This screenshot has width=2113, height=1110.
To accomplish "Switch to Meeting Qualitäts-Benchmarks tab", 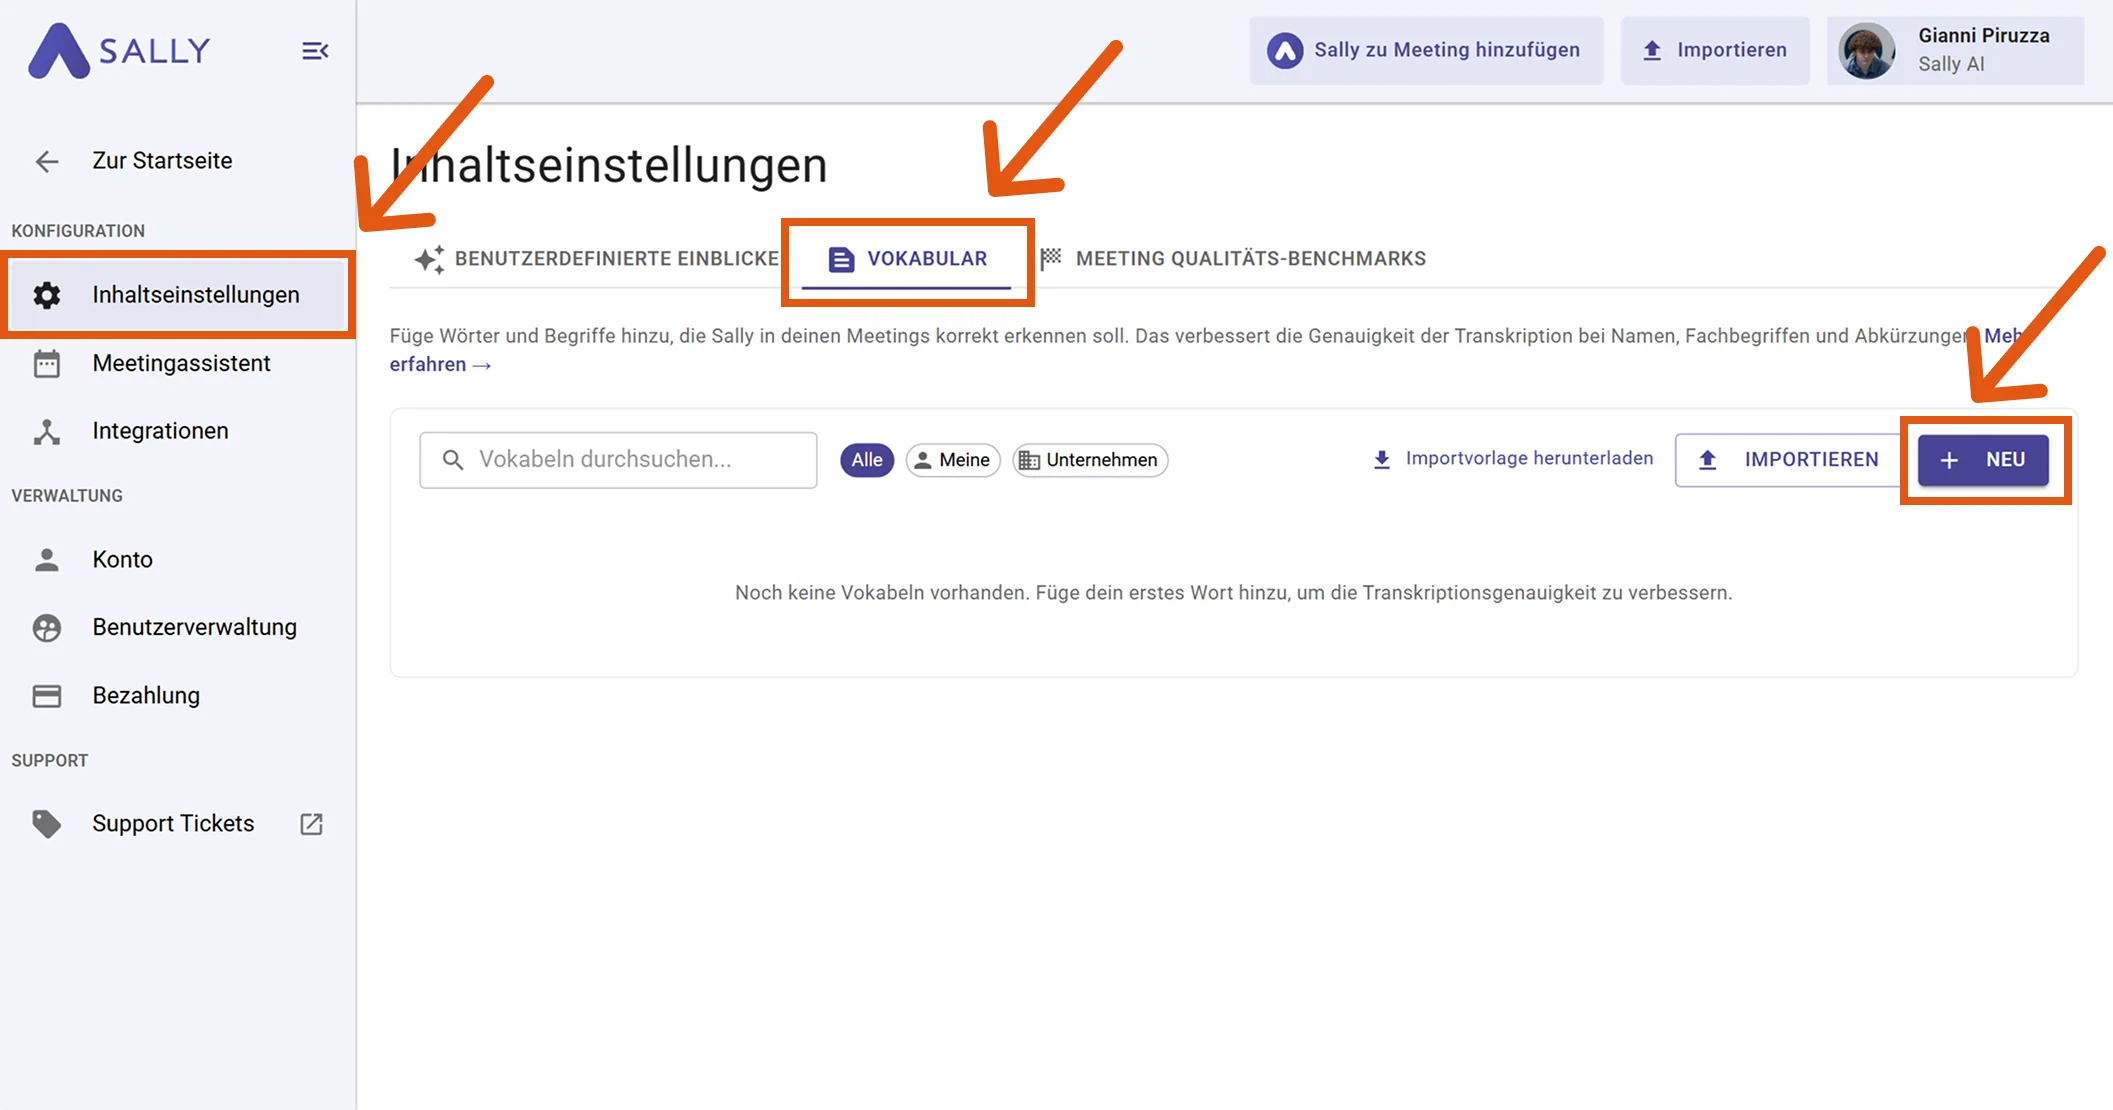I will (1233, 259).
